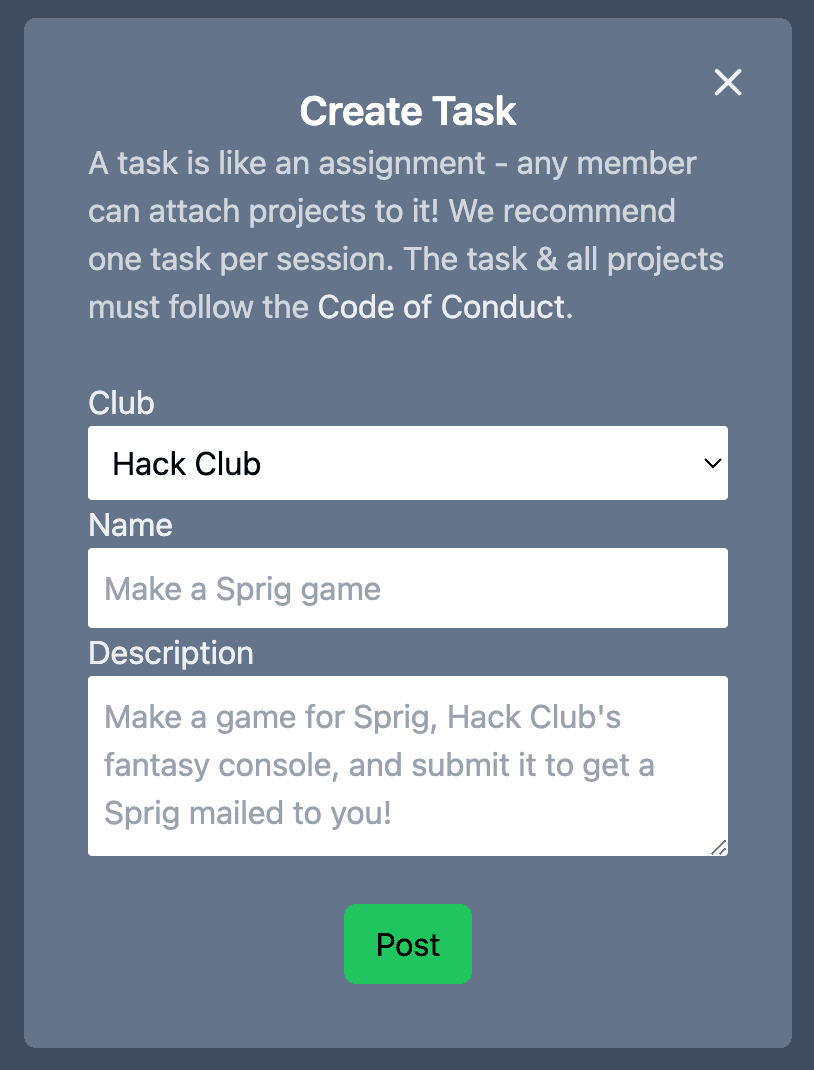This screenshot has height=1070, width=814.
Task: Grab the Description textarea resize handle
Action: [719, 847]
